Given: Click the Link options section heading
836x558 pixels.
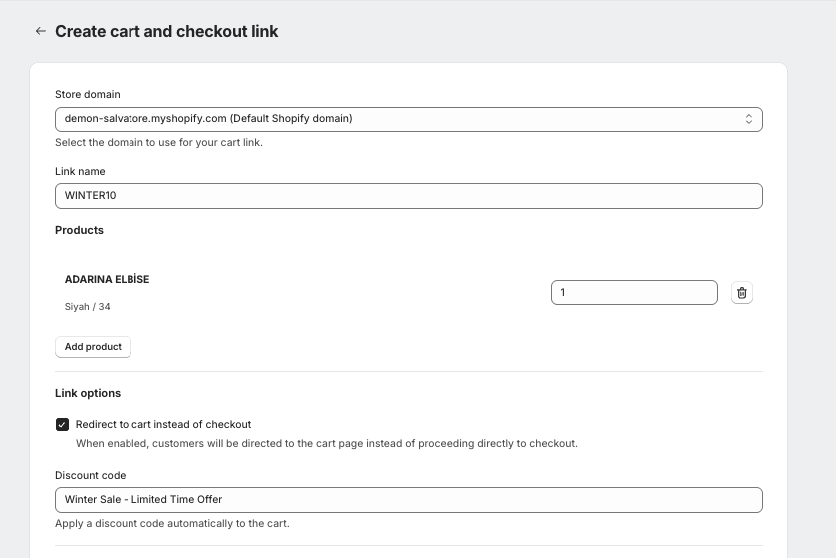Looking at the screenshot, I should (x=88, y=393).
